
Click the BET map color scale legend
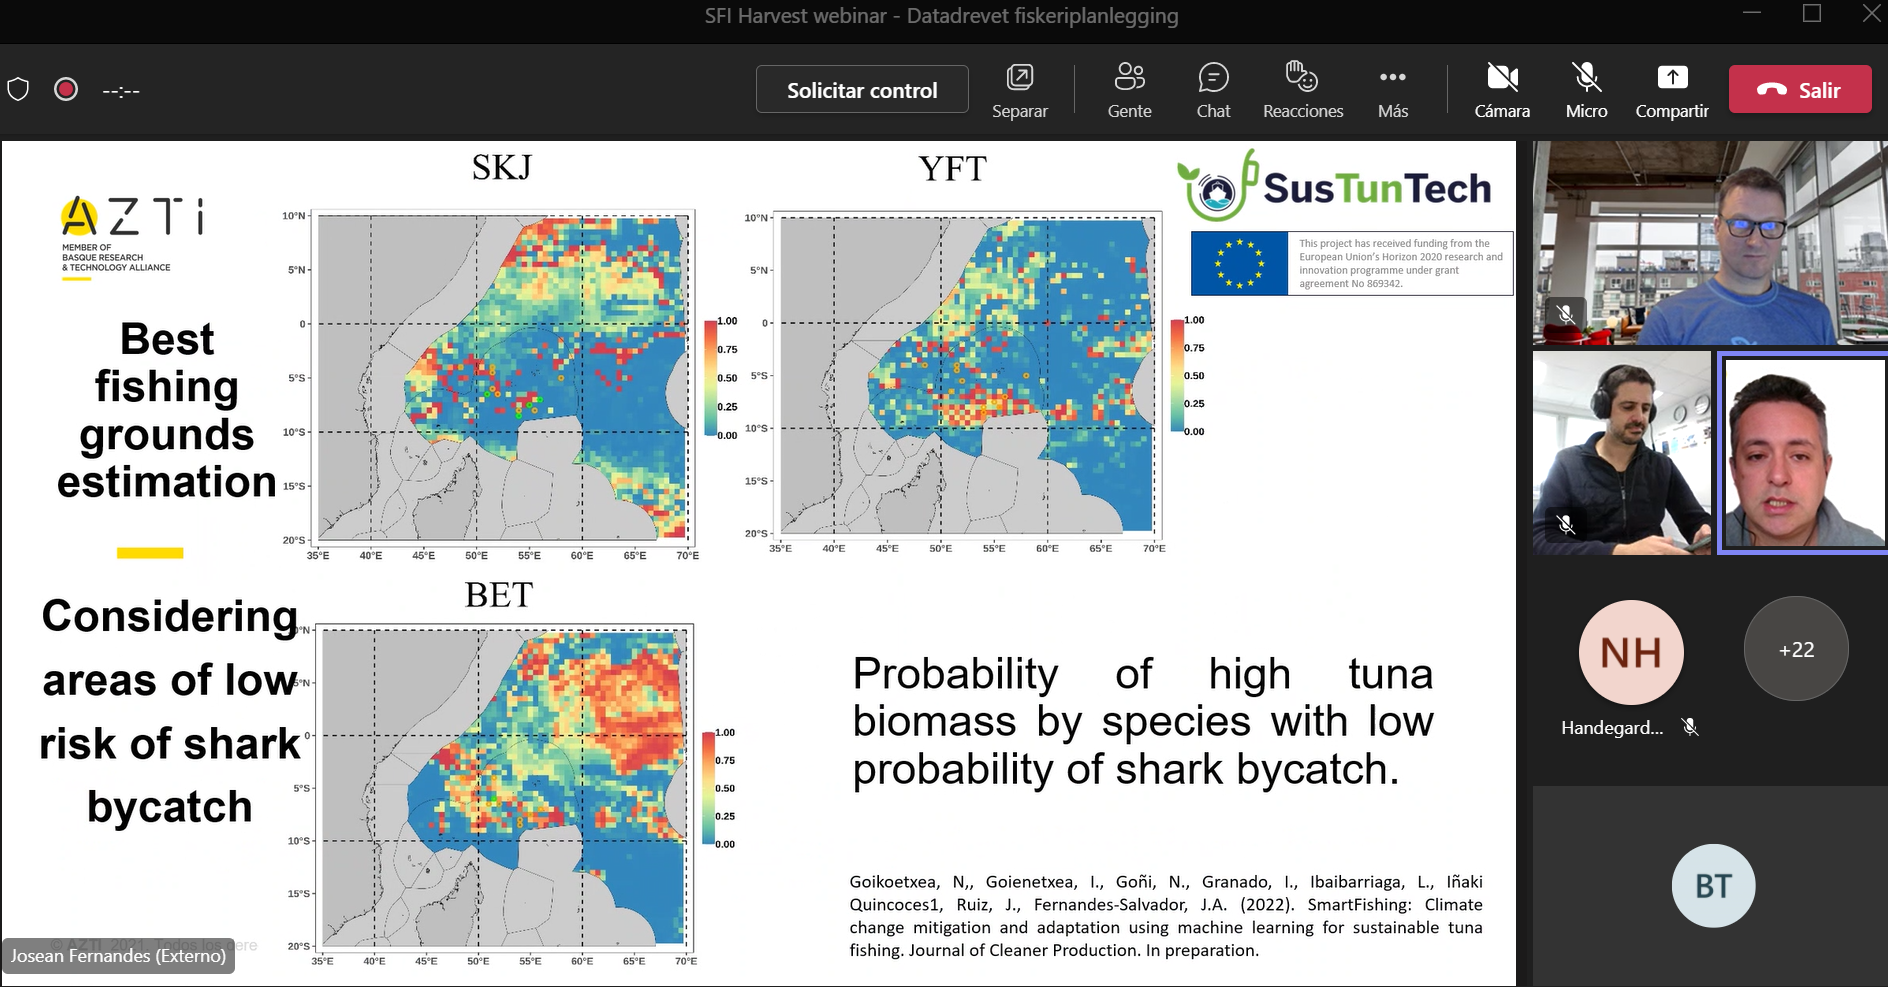point(719,788)
